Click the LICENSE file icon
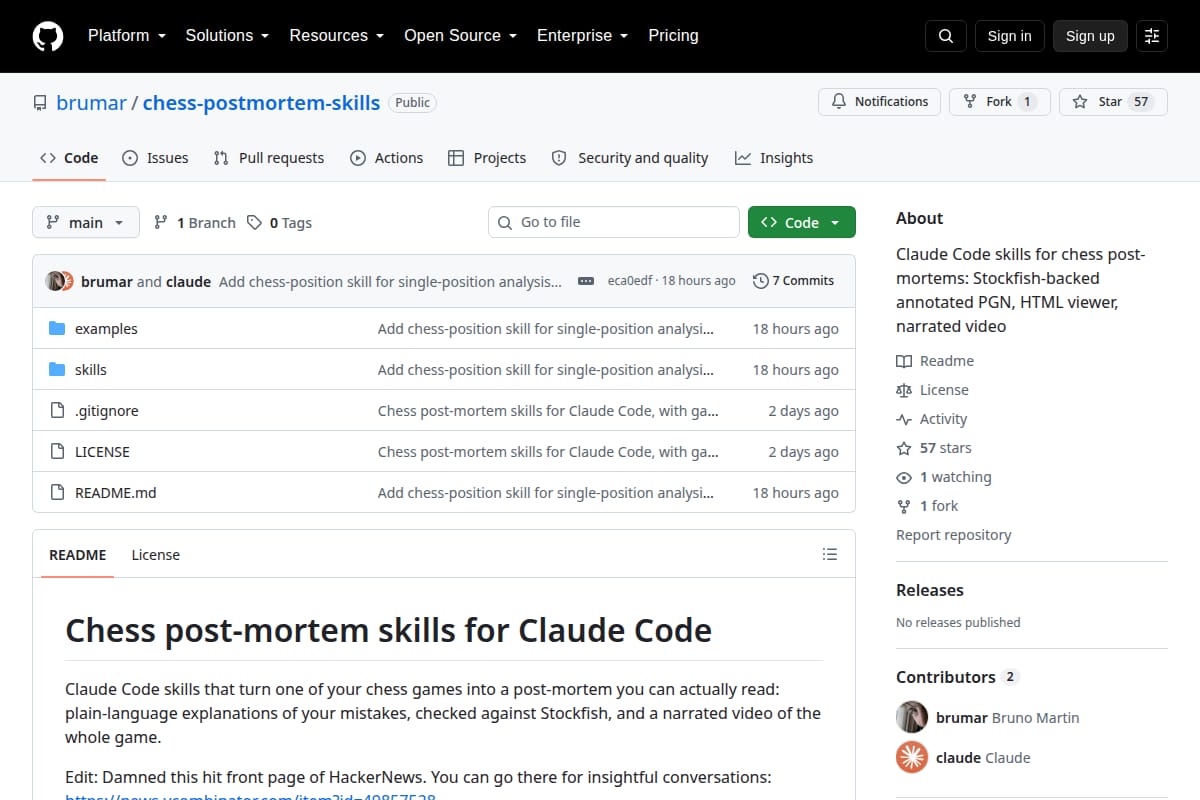 coord(57,452)
